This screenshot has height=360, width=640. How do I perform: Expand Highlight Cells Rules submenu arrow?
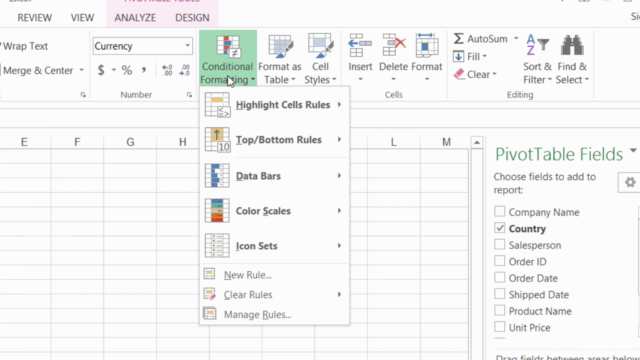pos(339,105)
